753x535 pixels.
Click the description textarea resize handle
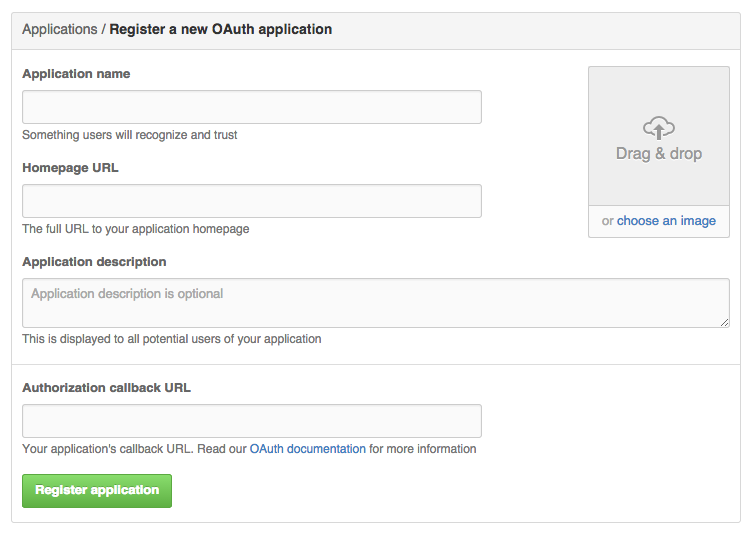point(725,323)
